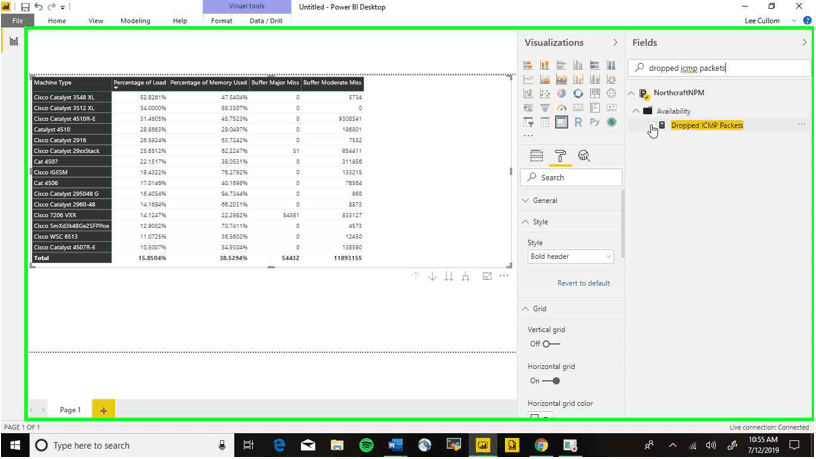This screenshot has width=816, height=459.
Task: Open the Format ribbon tab
Action: [222, 21]
